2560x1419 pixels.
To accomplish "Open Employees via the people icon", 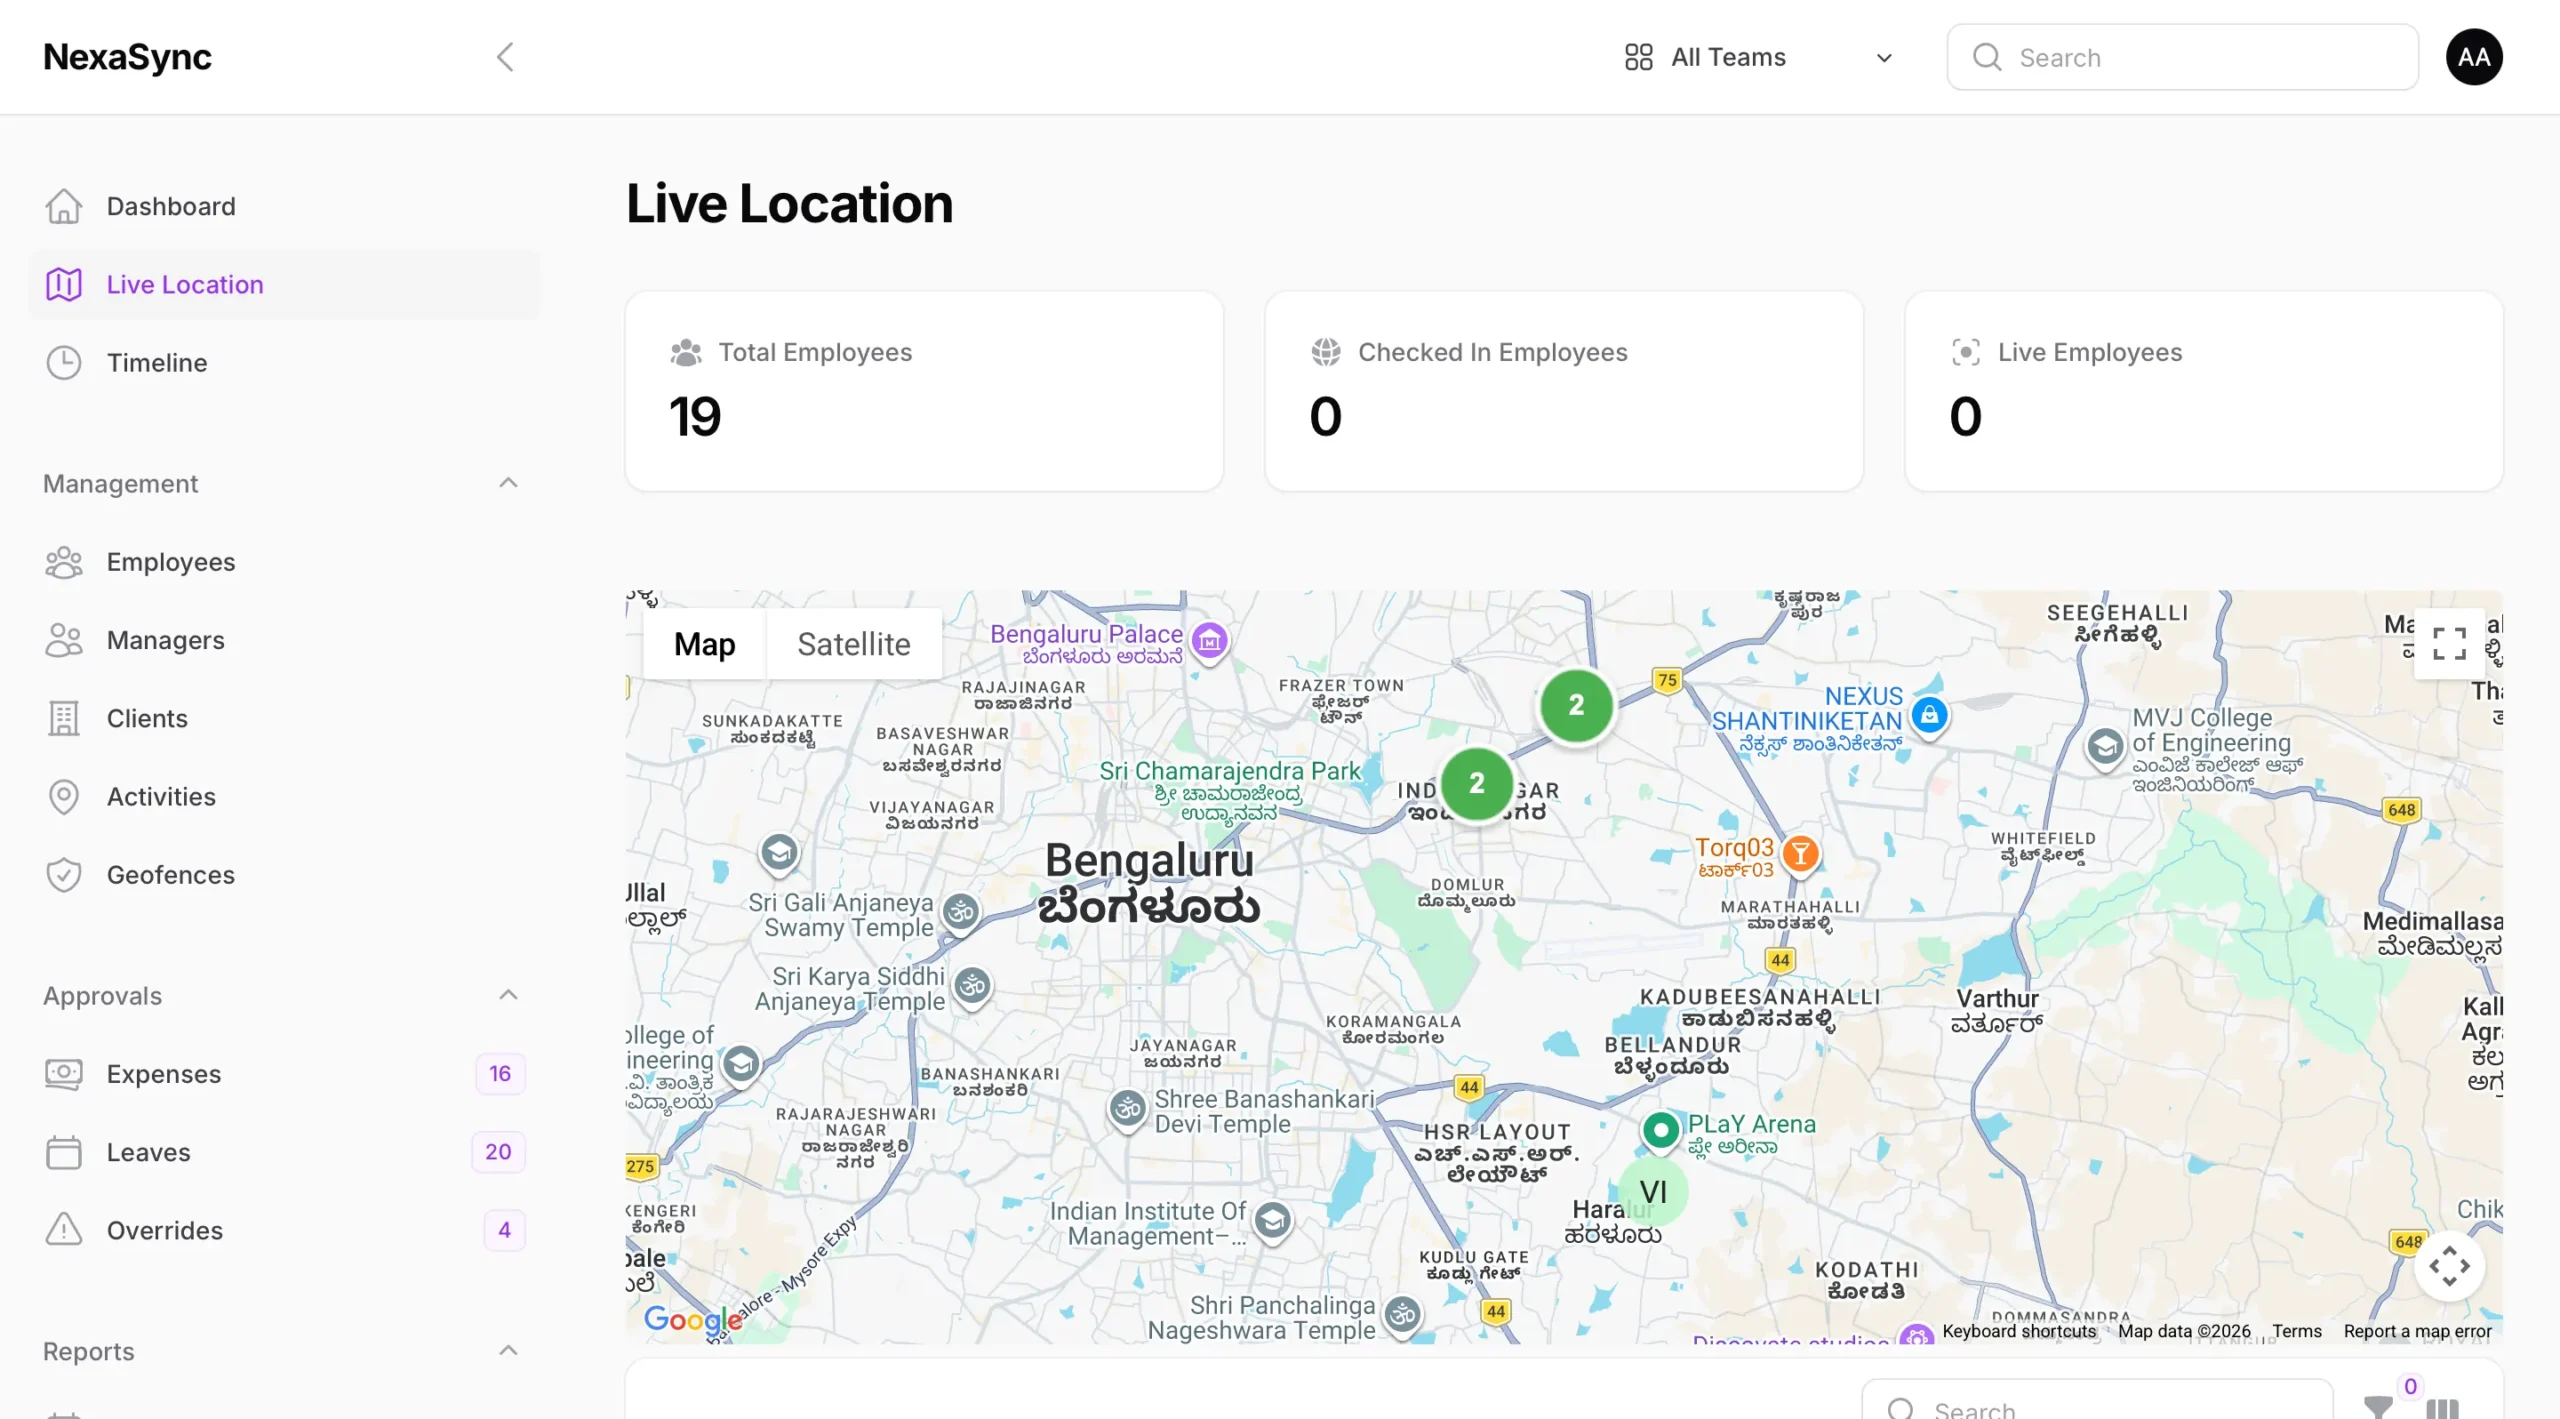I will click(x=64, y=562).
